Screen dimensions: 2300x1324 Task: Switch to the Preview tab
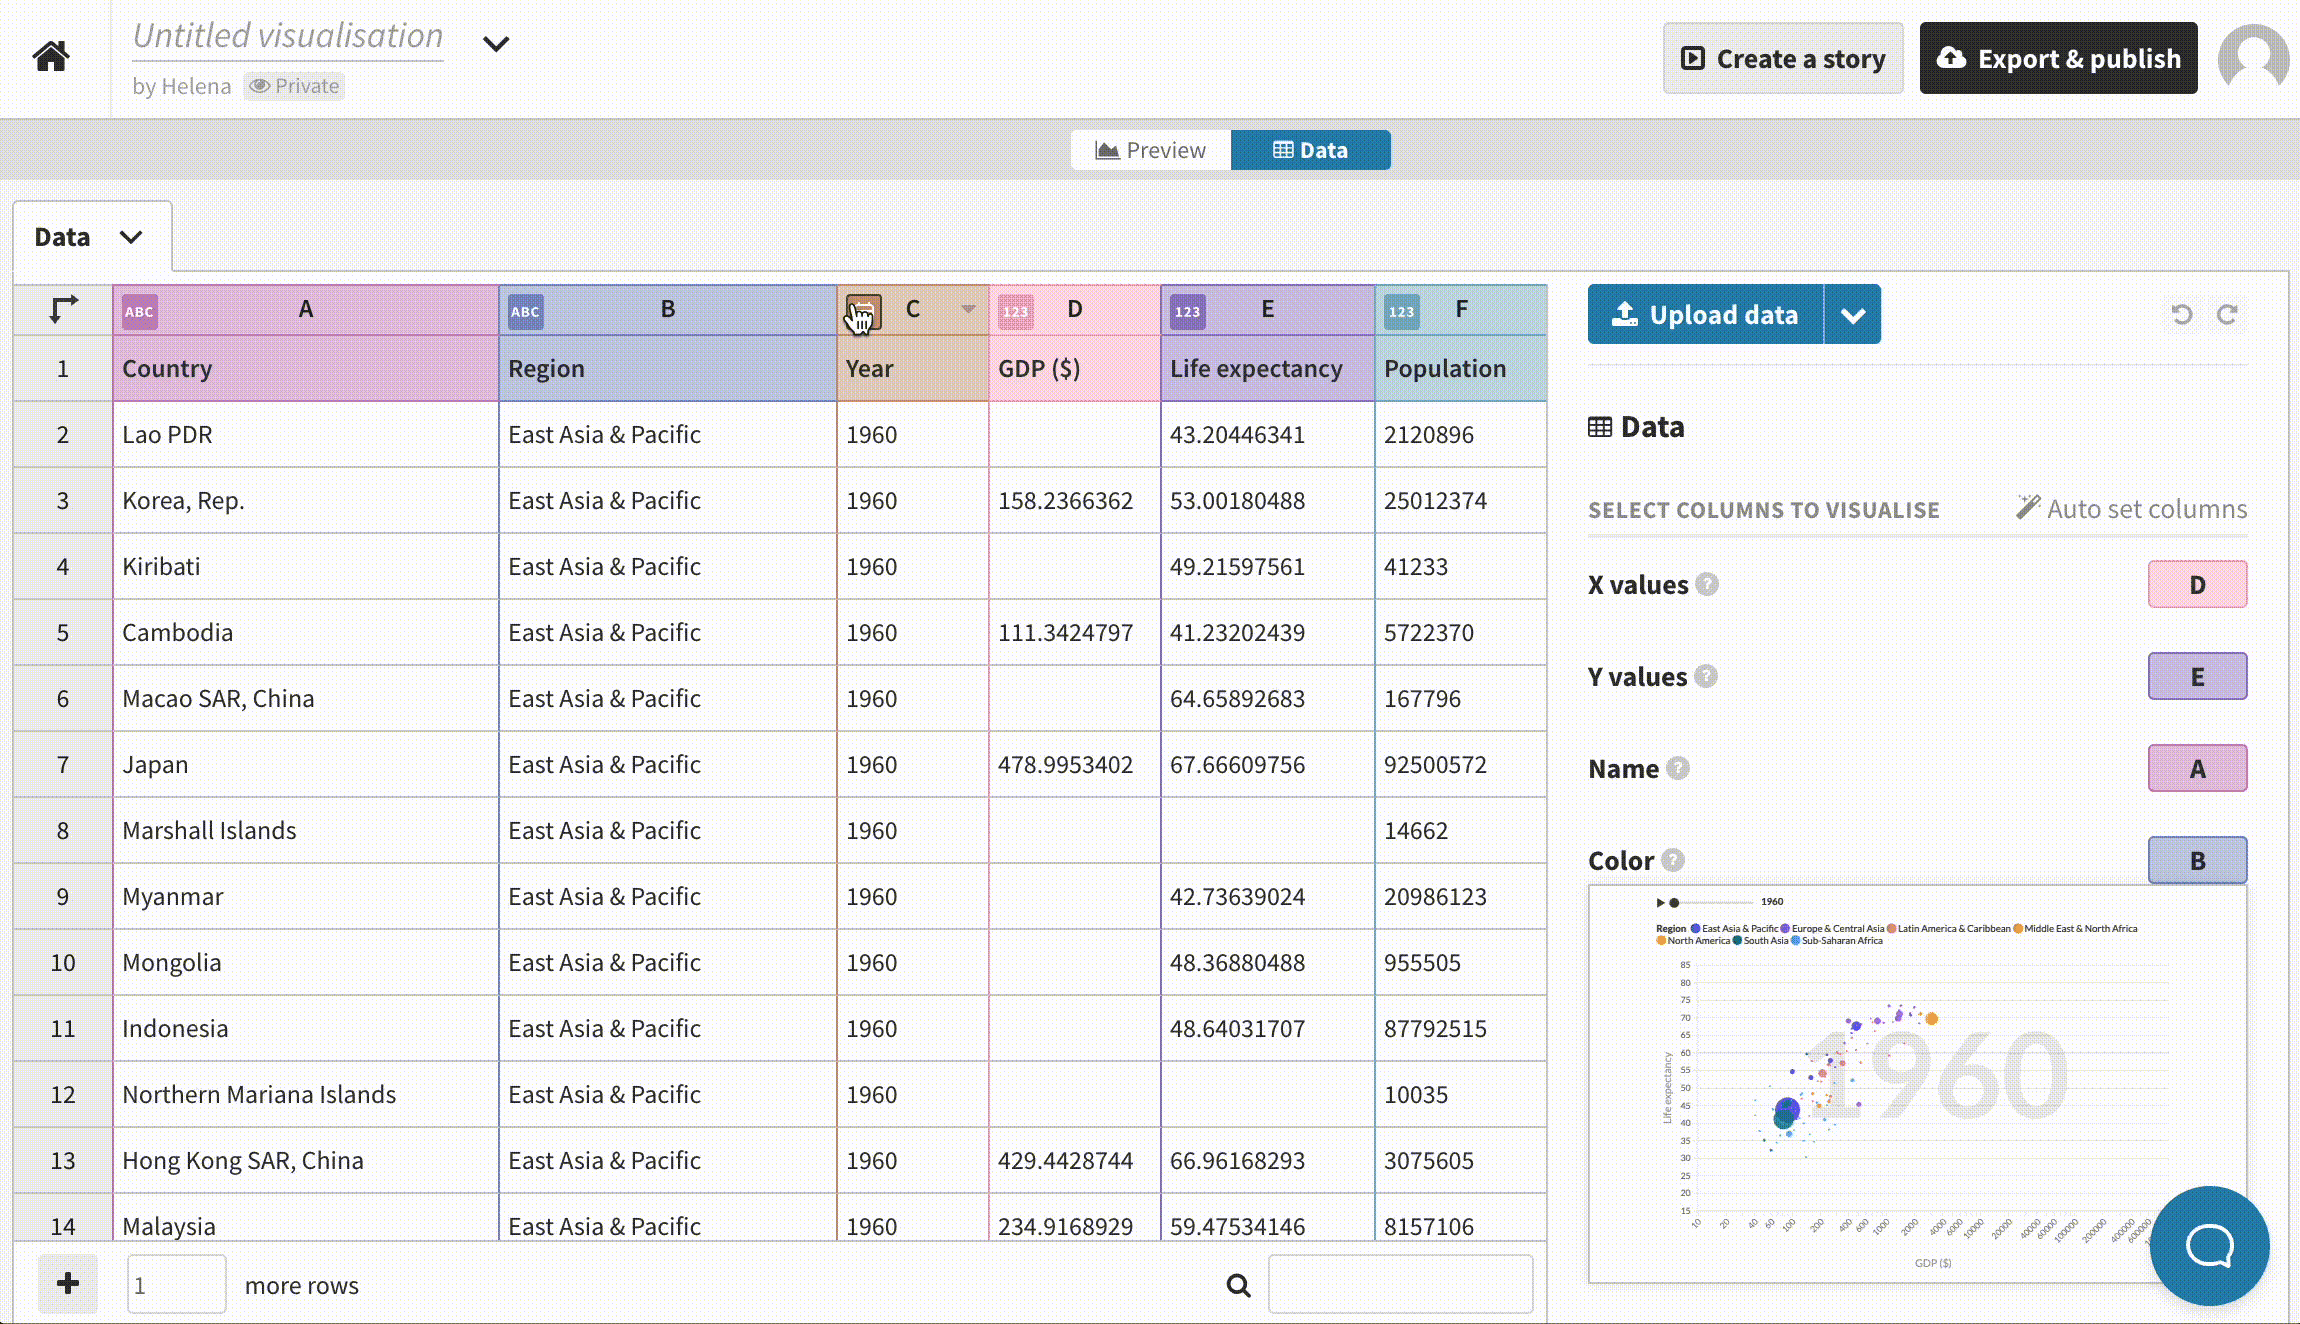point(1148,149)
